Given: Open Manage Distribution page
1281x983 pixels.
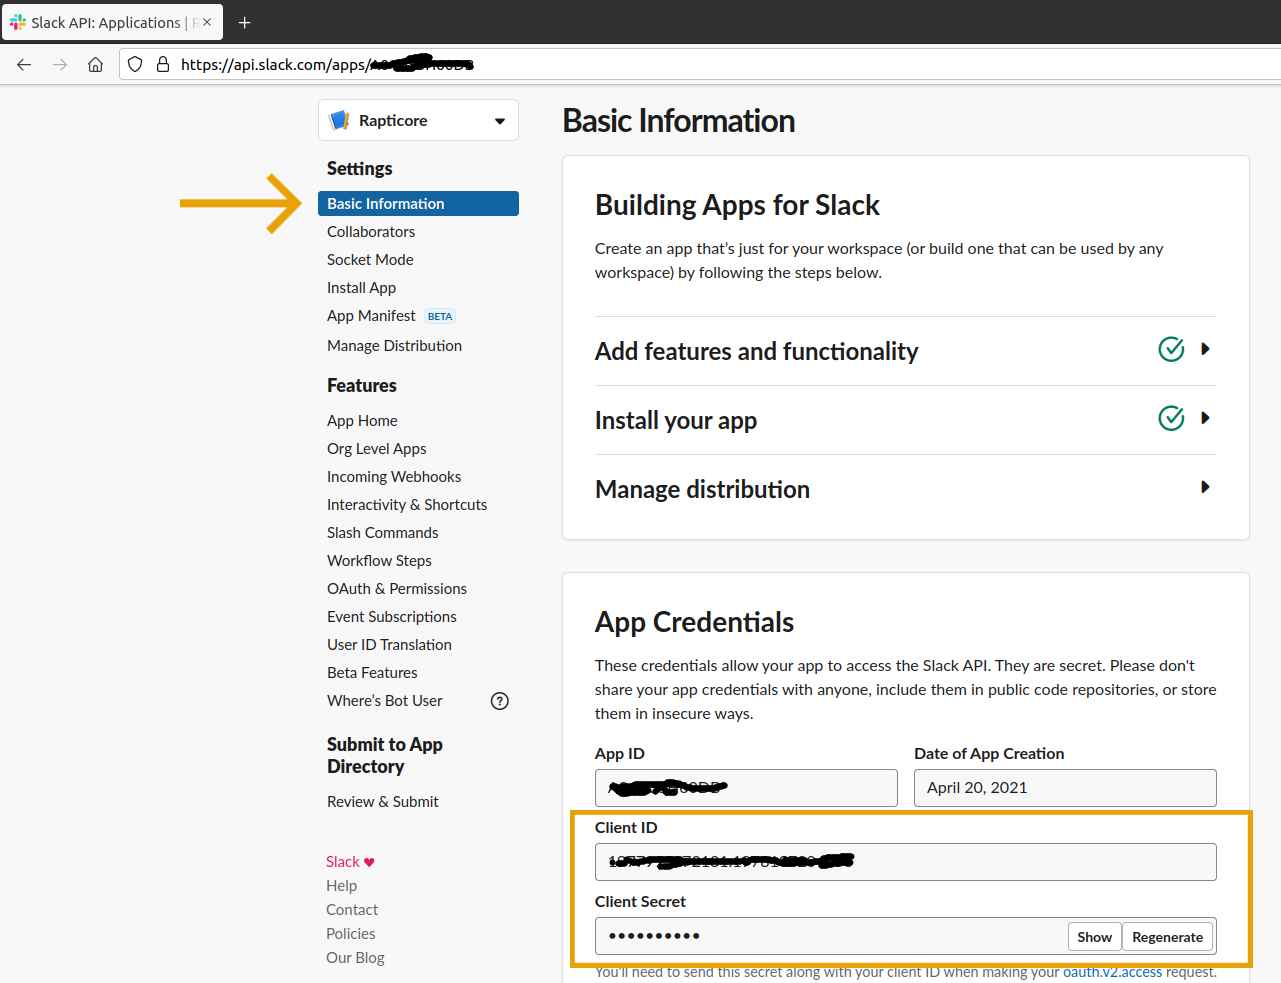Looking at the screenshot, I should pyautogui.click(x=394, y=345).
